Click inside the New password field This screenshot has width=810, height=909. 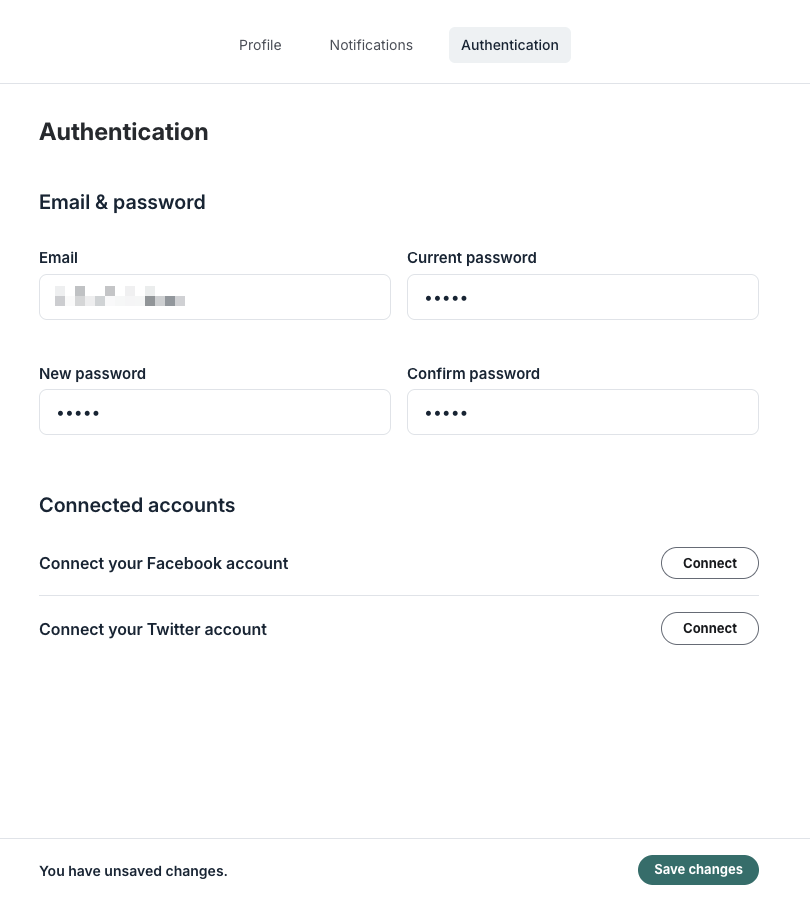pyautogui.click(x=215, y=412)
